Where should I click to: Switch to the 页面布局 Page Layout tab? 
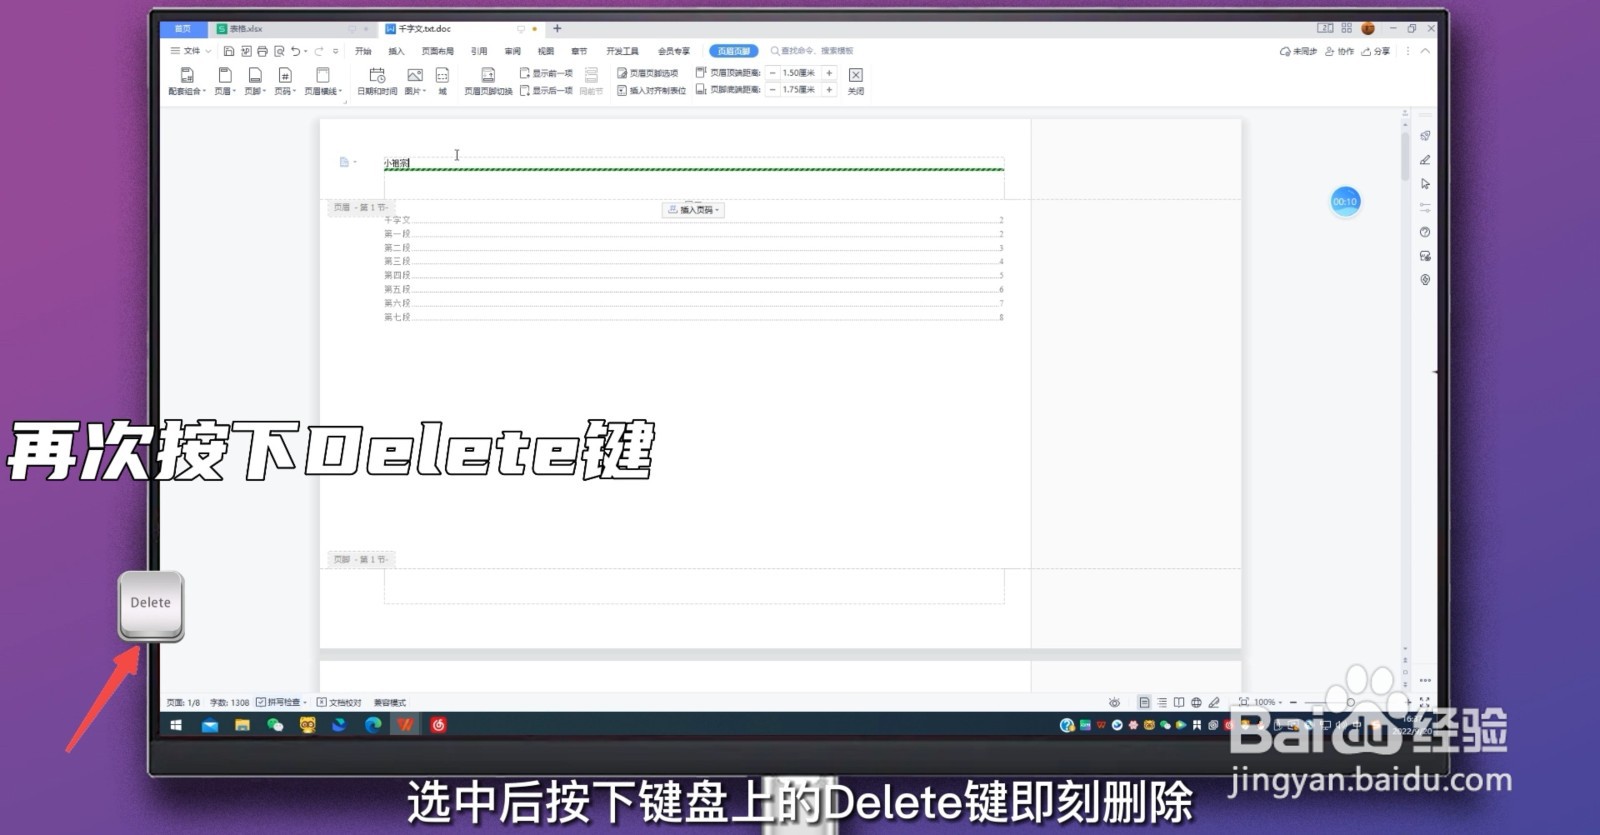[437, 51]
